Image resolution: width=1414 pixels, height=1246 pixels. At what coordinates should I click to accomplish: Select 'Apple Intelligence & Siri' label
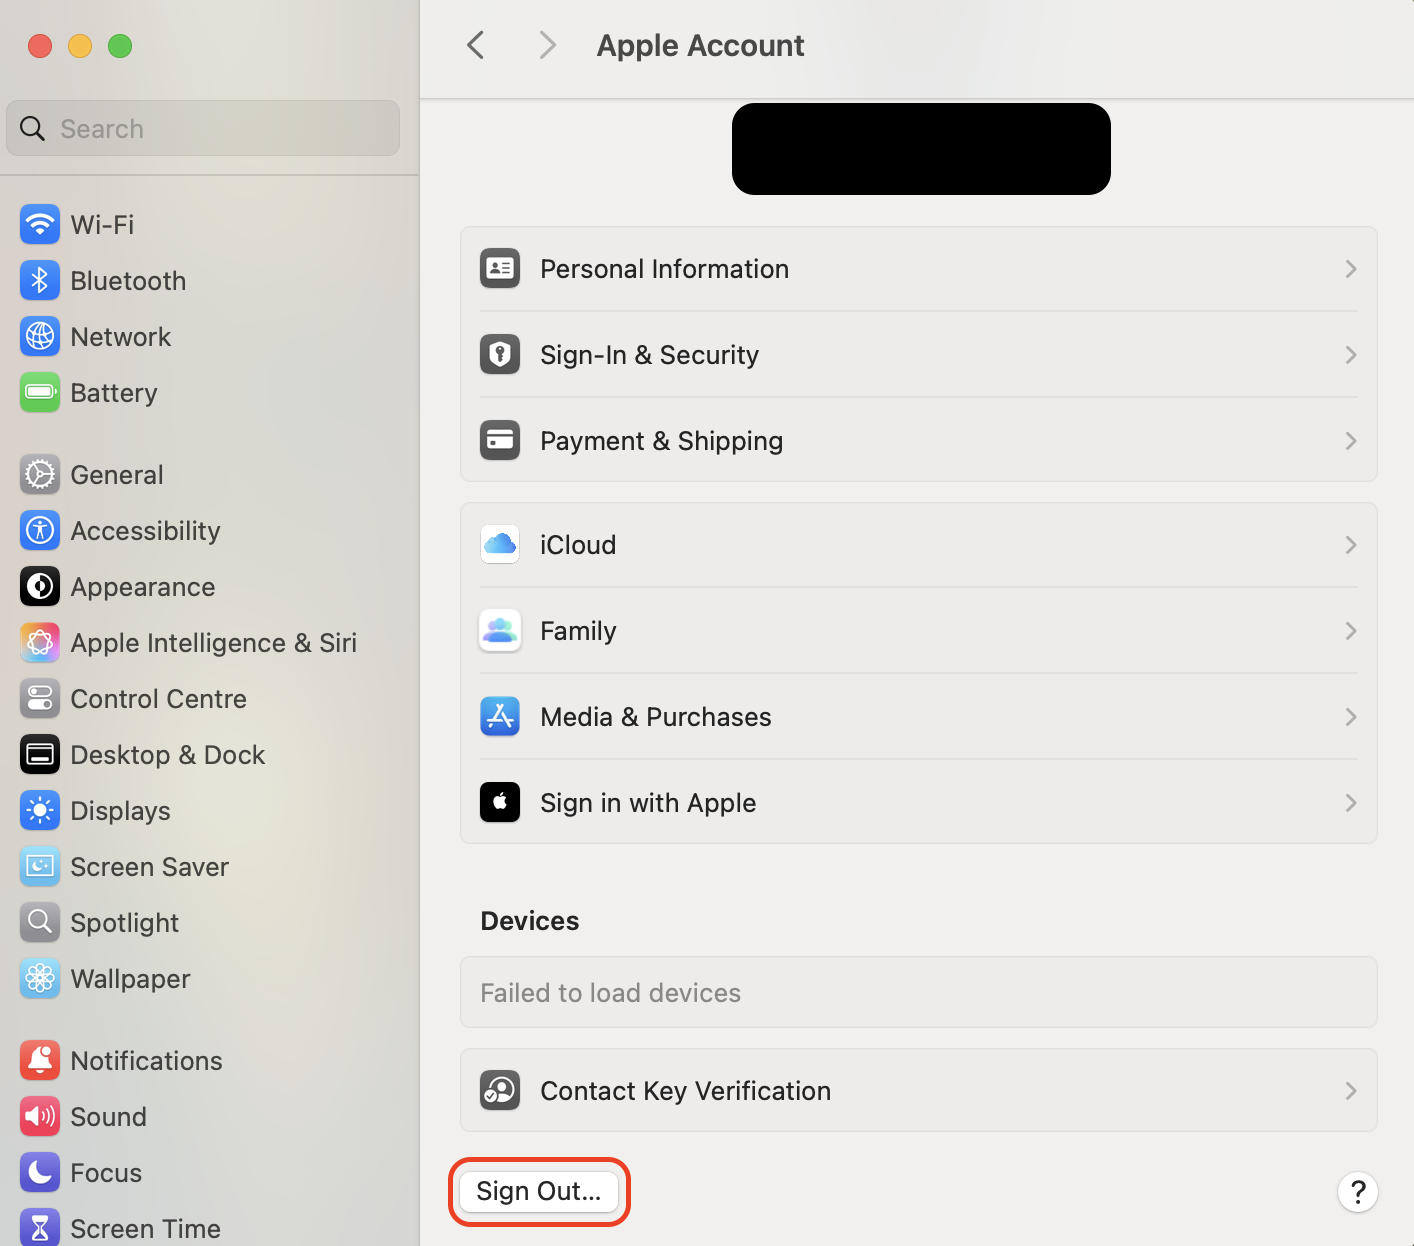click(x=214, y=643)
